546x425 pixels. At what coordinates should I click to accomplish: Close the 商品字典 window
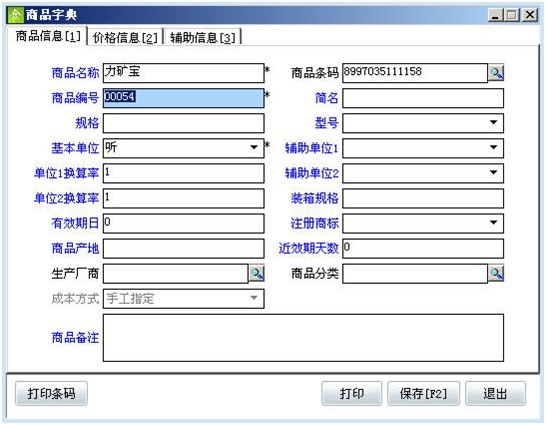pyautogui.click(x=530, y=15)
